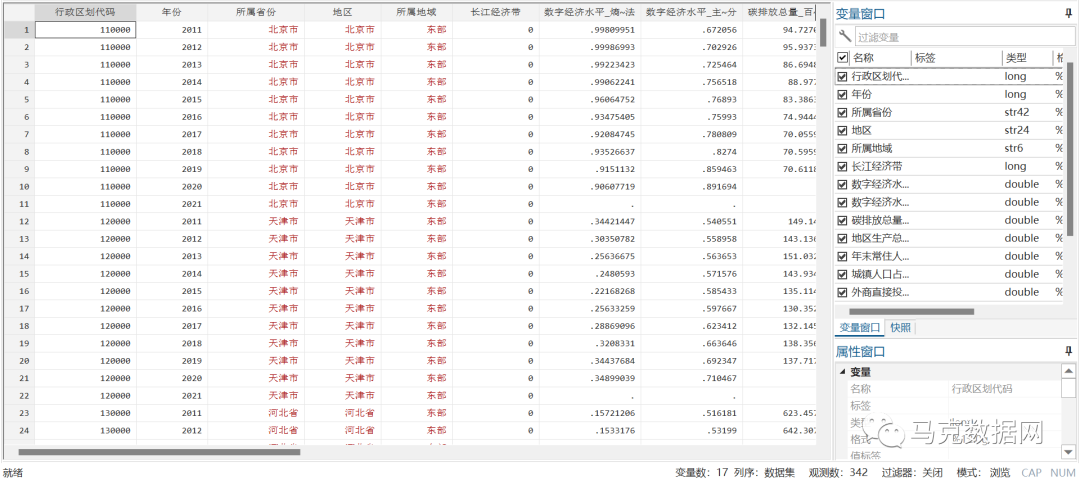Screen dimensions: 1080x480
Task: Select the 所属地域 data column header
Action: 417,12
